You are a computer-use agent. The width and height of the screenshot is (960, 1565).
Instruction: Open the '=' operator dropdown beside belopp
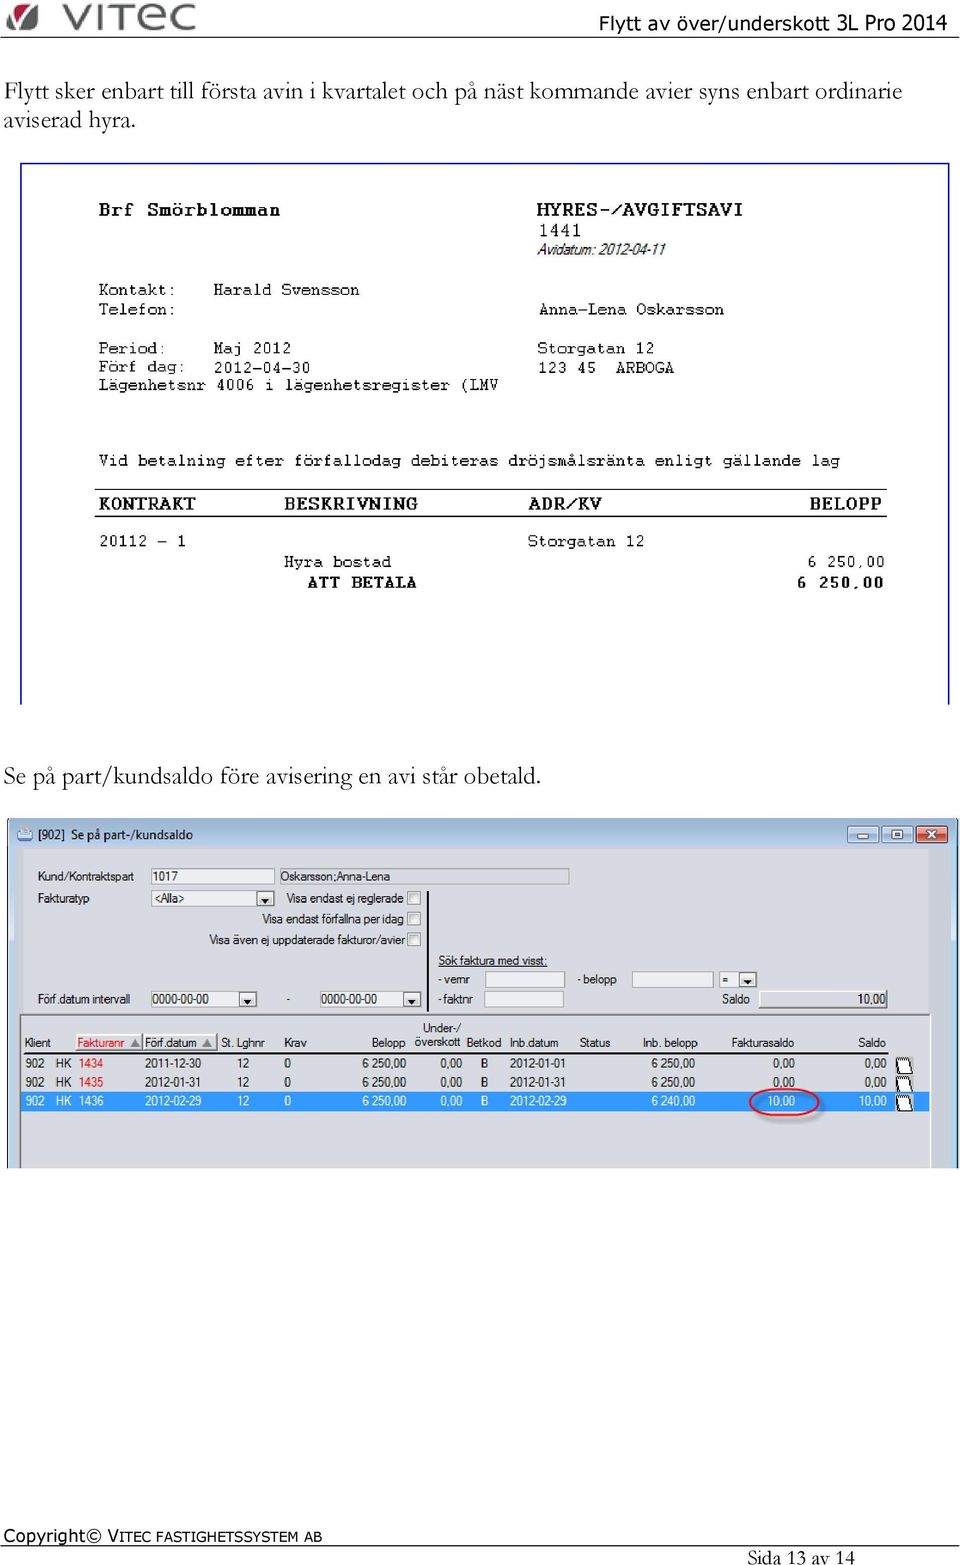tap(747, 980)
